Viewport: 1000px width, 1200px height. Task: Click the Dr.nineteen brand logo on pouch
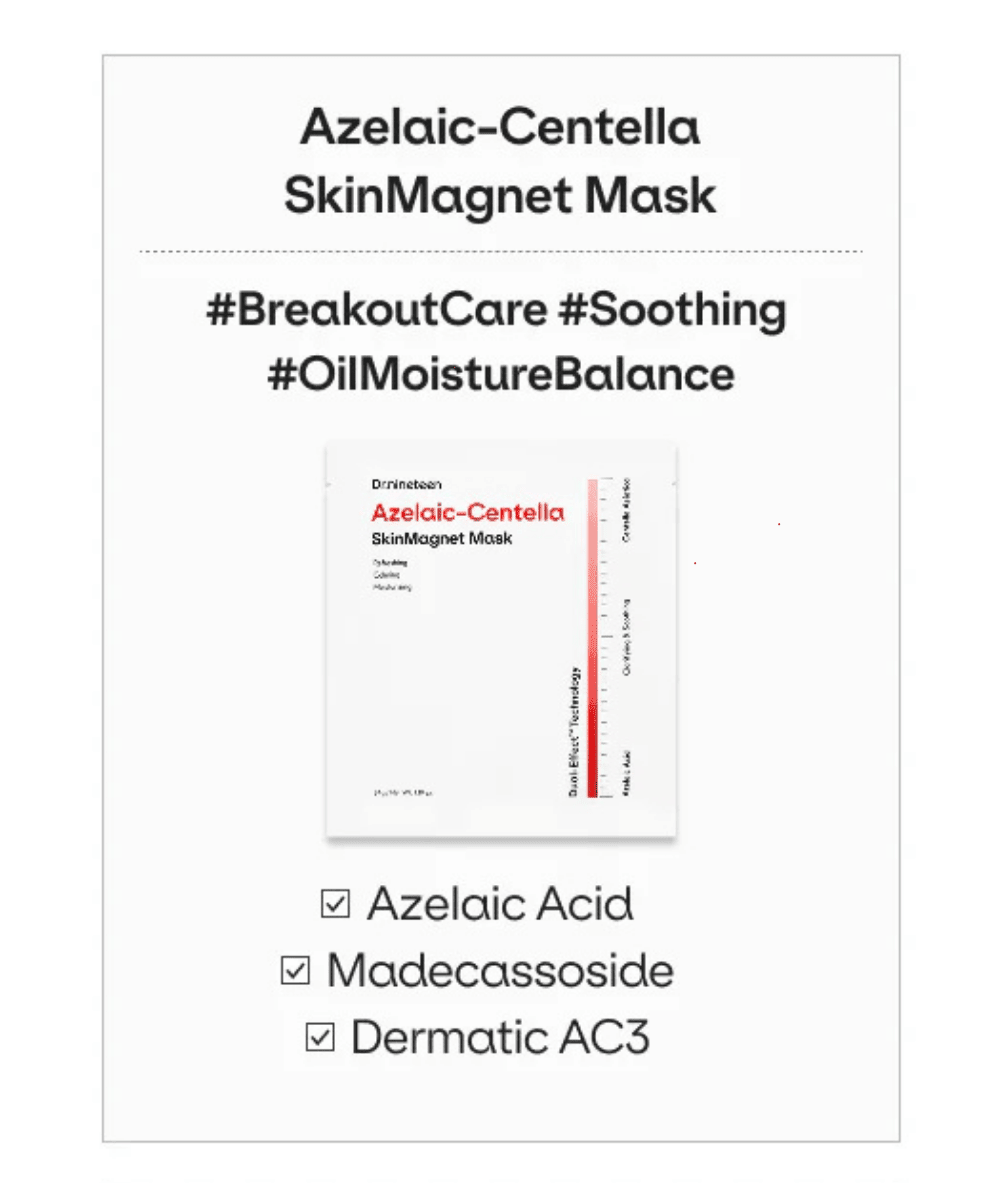click(x=399, y=484)
